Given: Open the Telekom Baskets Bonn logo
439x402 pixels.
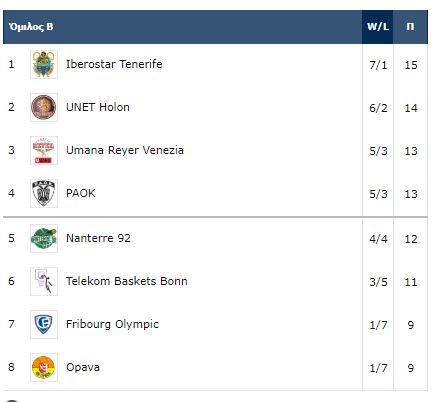Looking at the screenshot, I should pyautogui.click(x=44, y=281).
